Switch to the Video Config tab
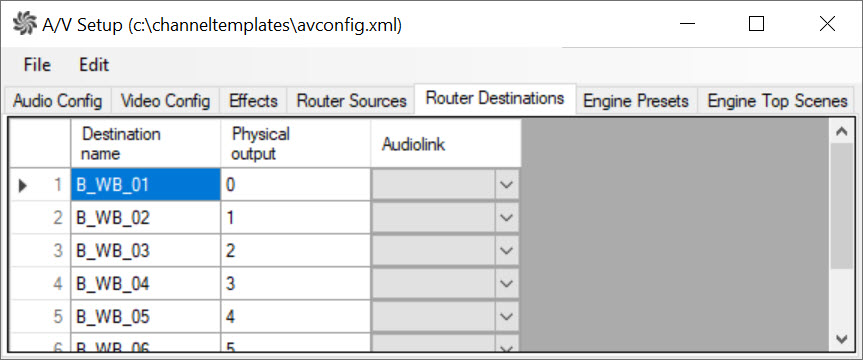Image resolution: width=863 pixels, height=360 pixels. [166, 101]
